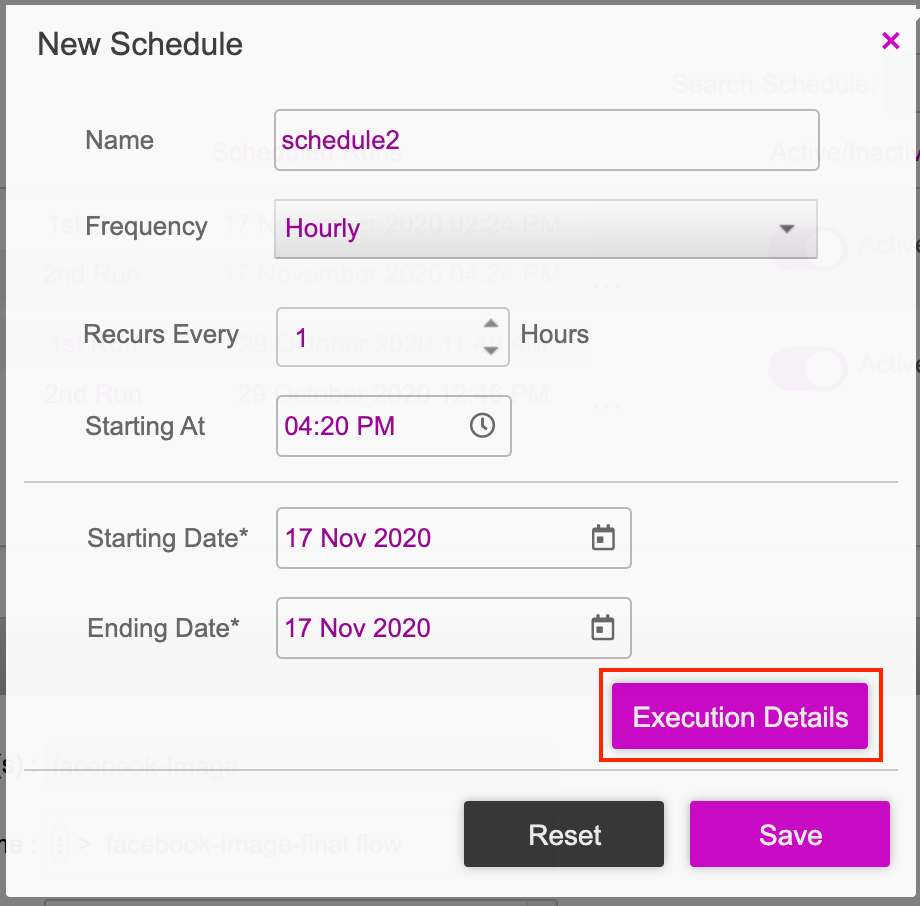Click the Starting Date field
The image size is (920, 906).
pos(454,538)
